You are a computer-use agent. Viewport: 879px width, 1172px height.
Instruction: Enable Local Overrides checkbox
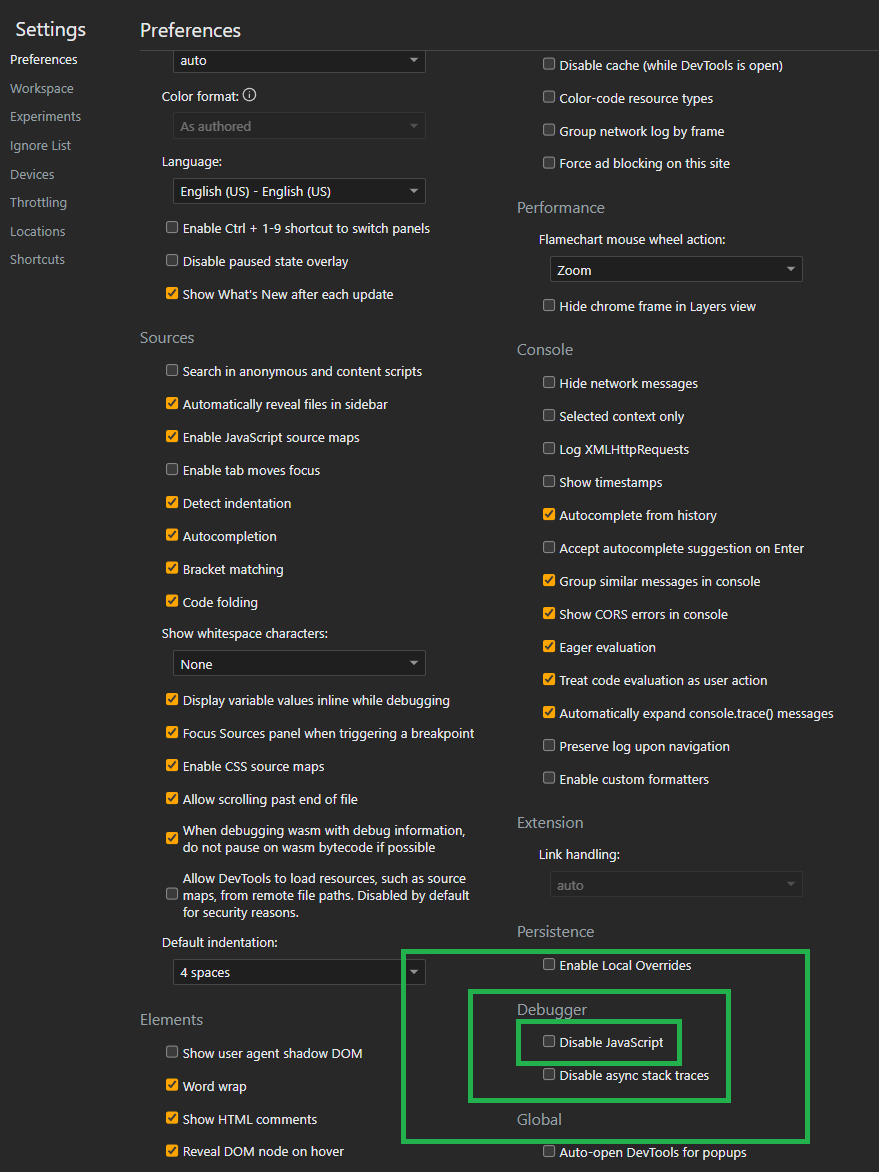pos(549,964)
